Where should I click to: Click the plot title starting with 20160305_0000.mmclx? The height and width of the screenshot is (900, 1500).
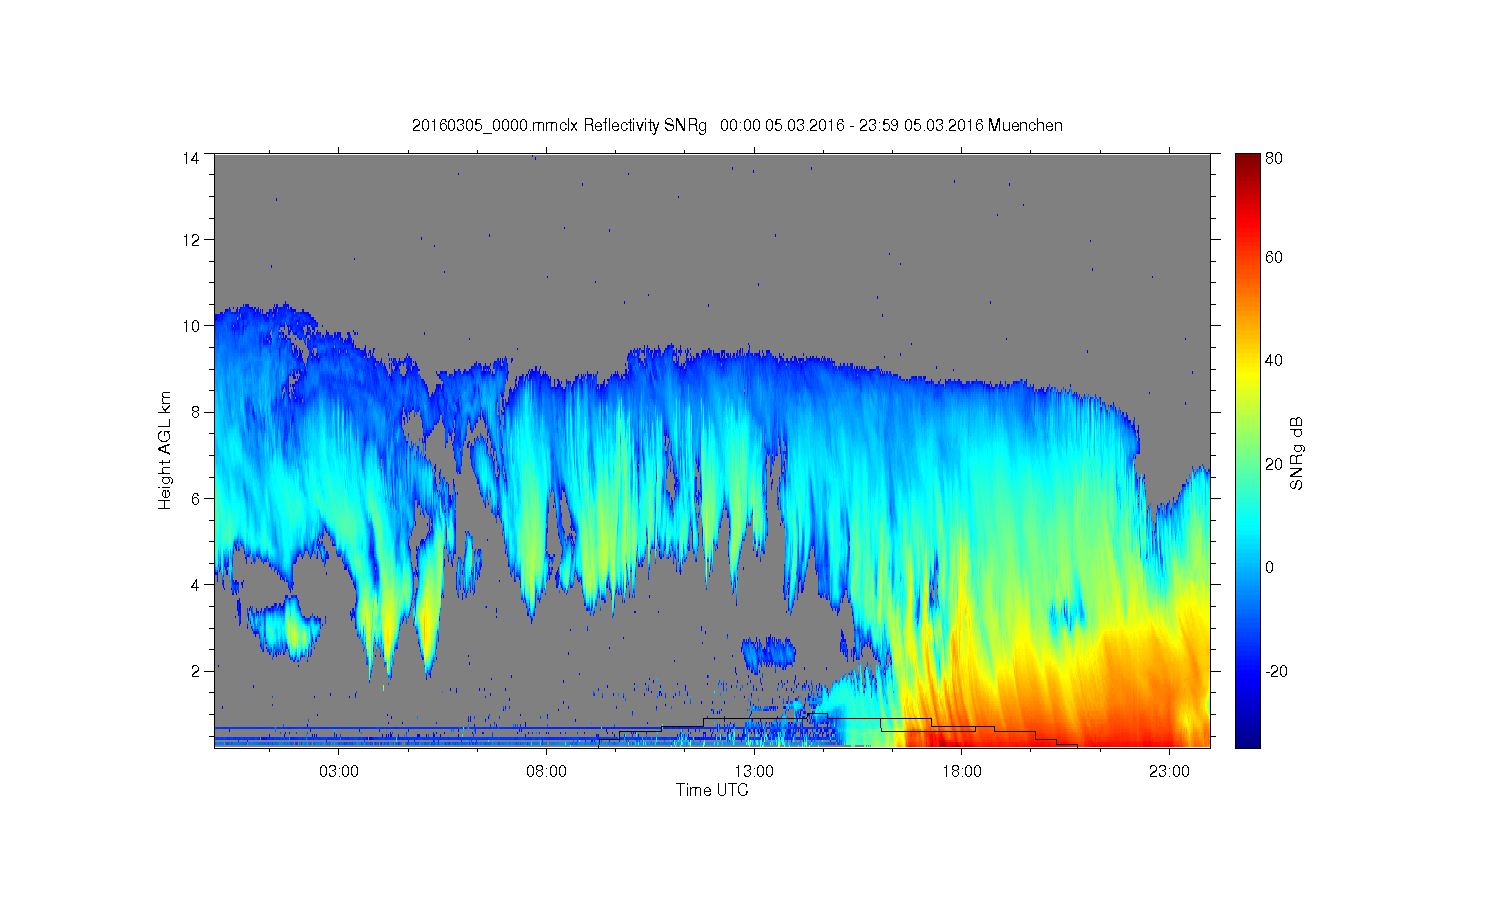click(x=737, y=126)
